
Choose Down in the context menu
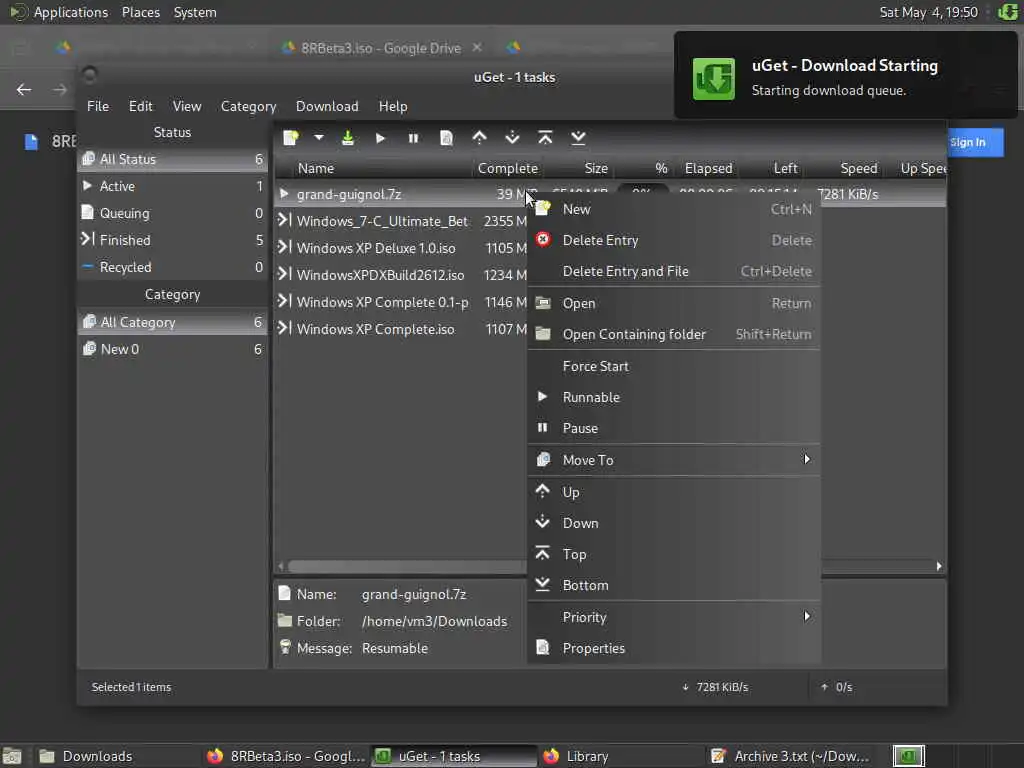[673, 523]
